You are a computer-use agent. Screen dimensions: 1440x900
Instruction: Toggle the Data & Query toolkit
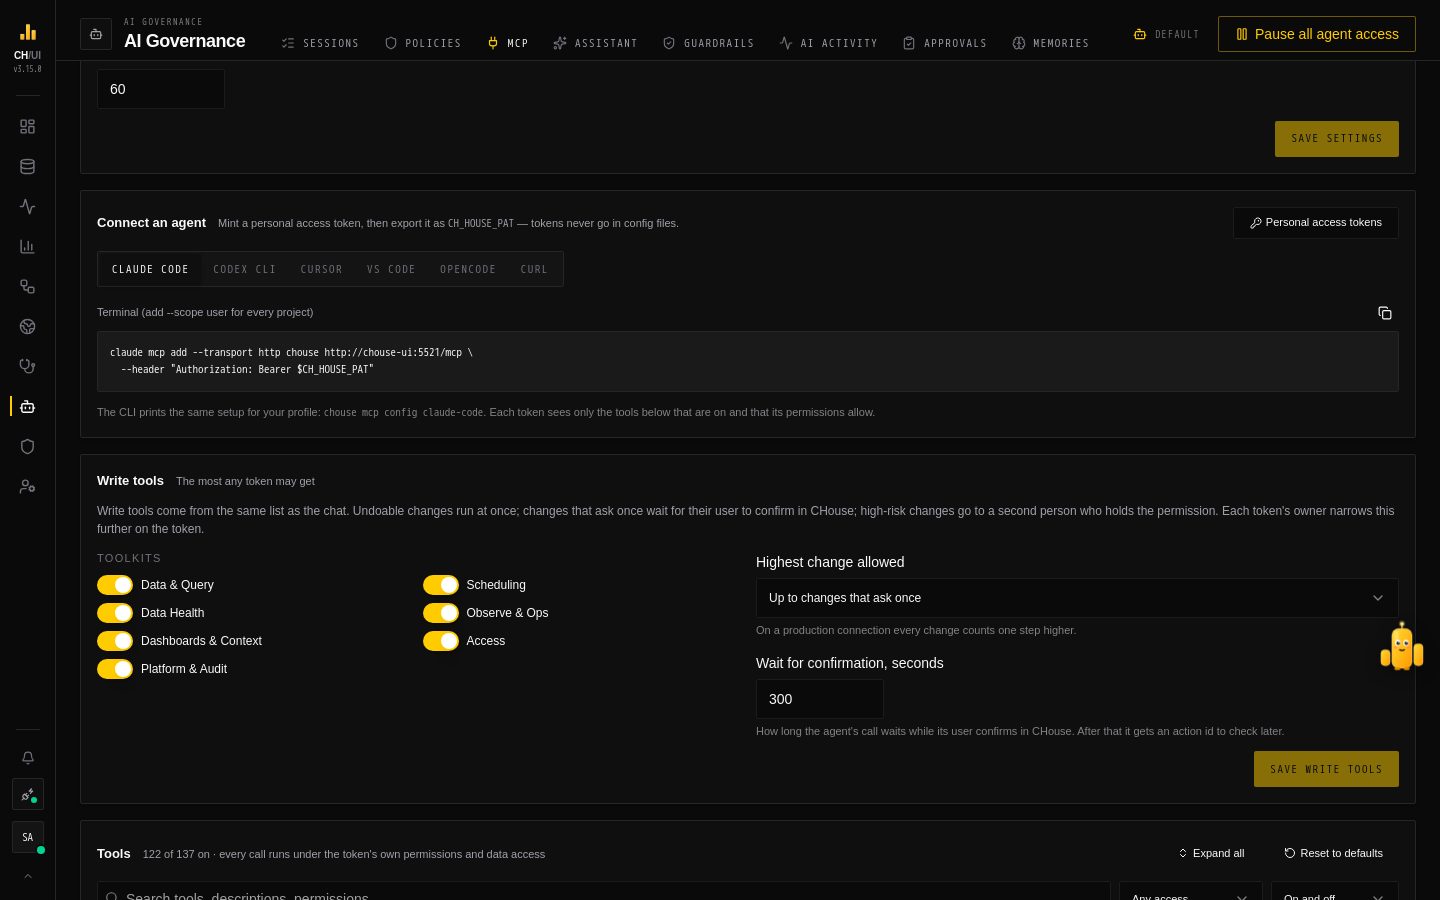(x=115, y=585)
